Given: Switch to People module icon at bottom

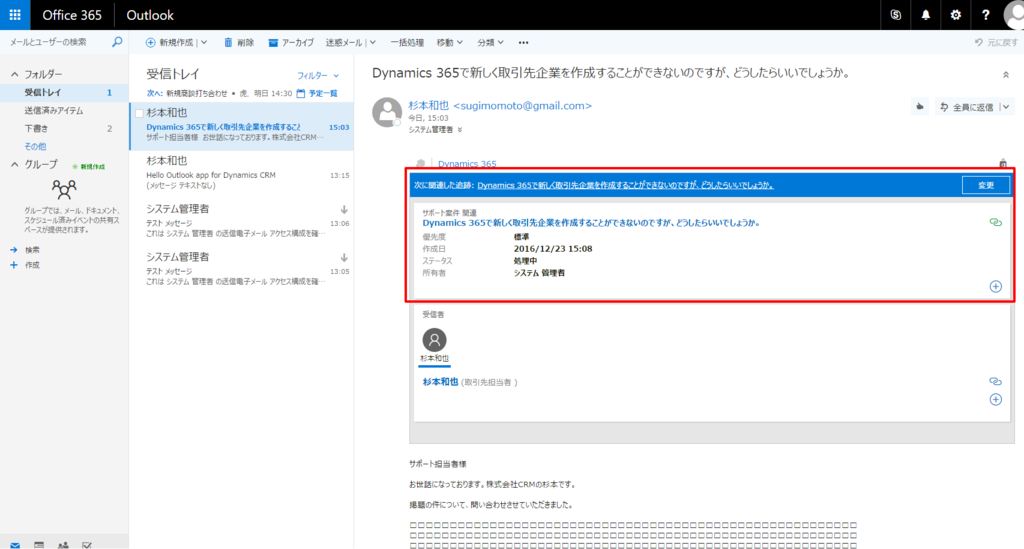Looking at the screenshot, I should point(63,544).
